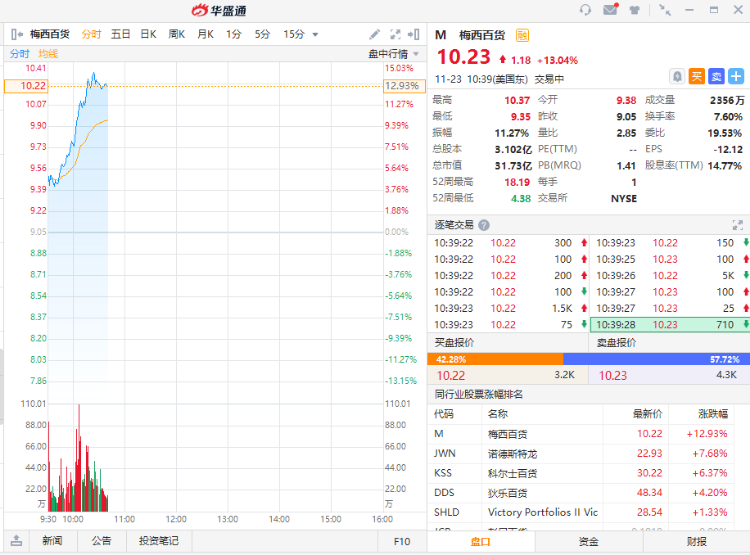
Task: Expand the tick-by-tick trades panel fullscreen
Action: [x=738, y=225]
